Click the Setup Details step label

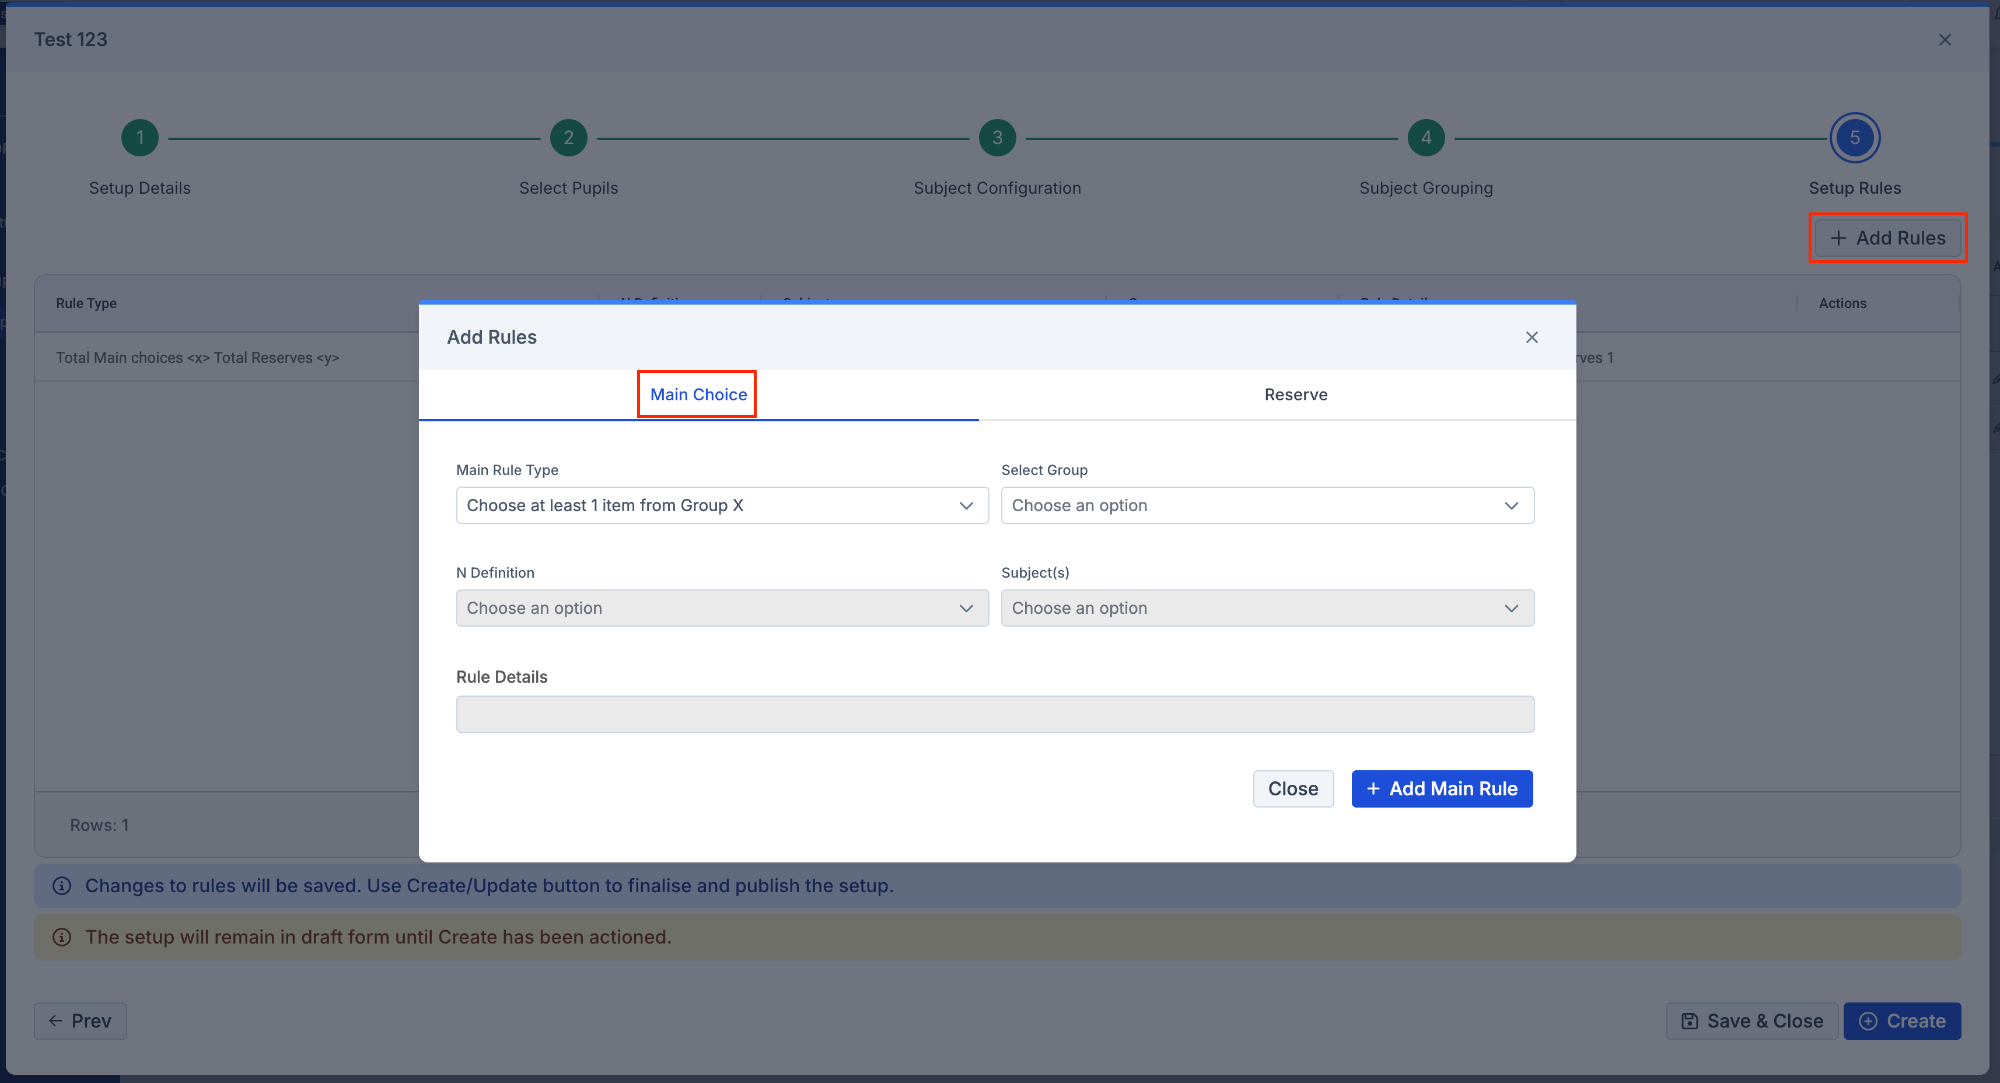(x=140, y=188)
